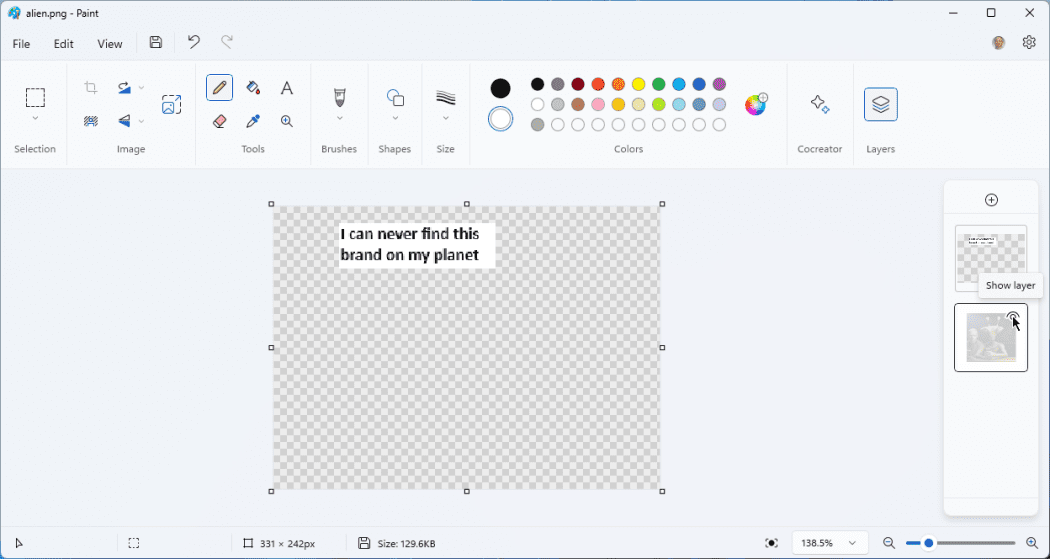Open the Cocreator feature
The image size is (1050, 559).
(x=820, y=104)
